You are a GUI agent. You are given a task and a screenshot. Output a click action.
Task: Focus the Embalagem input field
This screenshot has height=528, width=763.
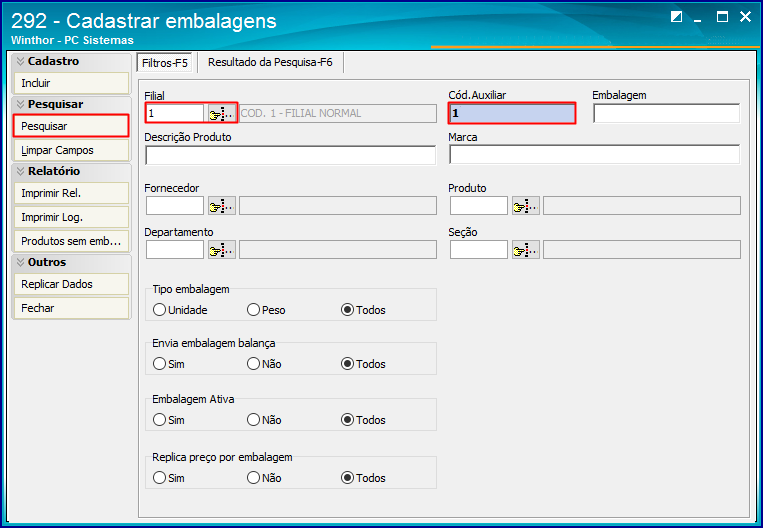click(667, 113)
